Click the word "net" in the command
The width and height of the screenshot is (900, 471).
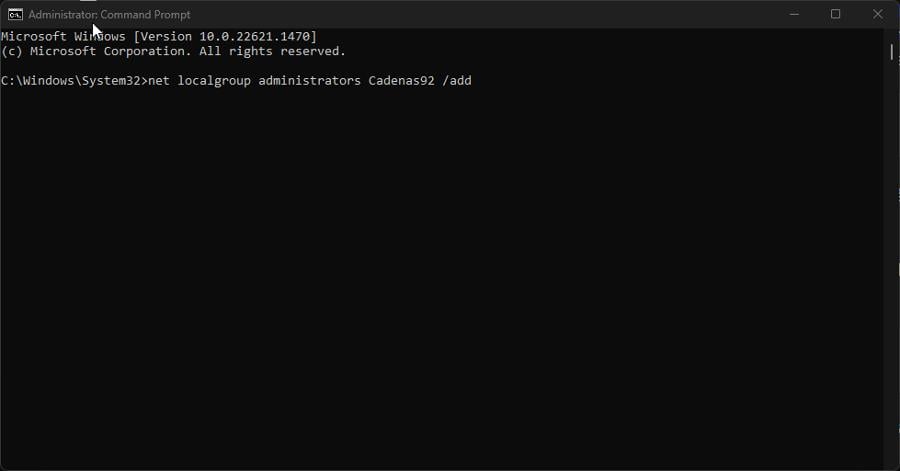[158, 80]
